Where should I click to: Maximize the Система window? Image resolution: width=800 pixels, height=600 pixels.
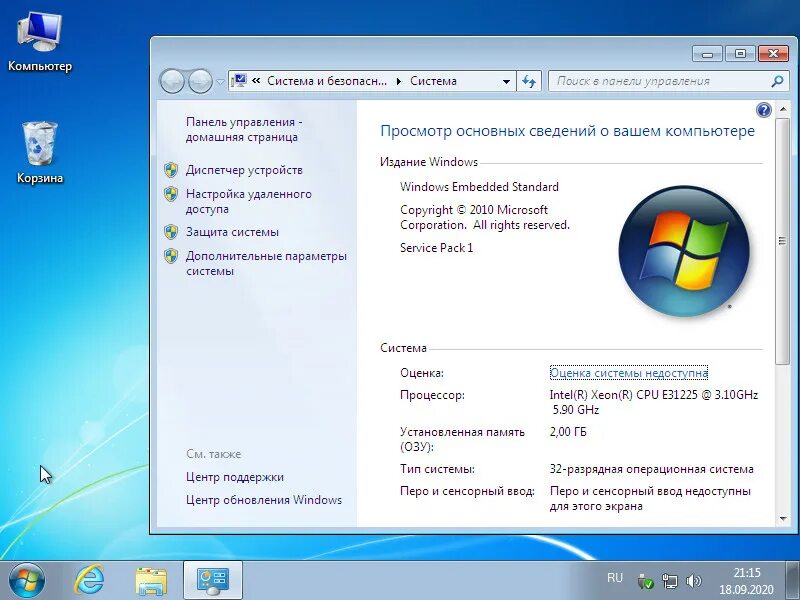740,54
